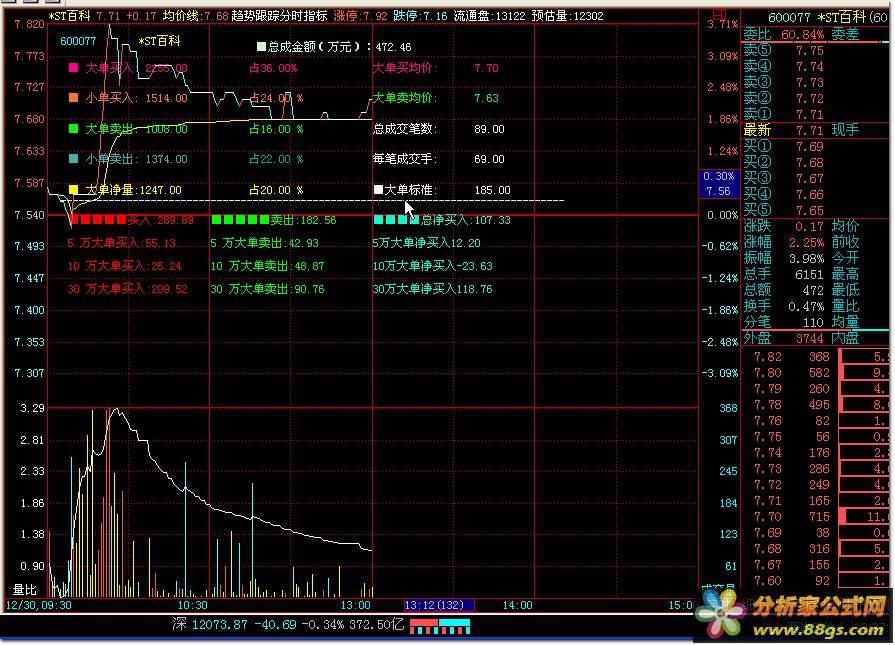895x645 pixels.
Task: Click the 卖出:182.56 green summary
Action: click(303, 220)
